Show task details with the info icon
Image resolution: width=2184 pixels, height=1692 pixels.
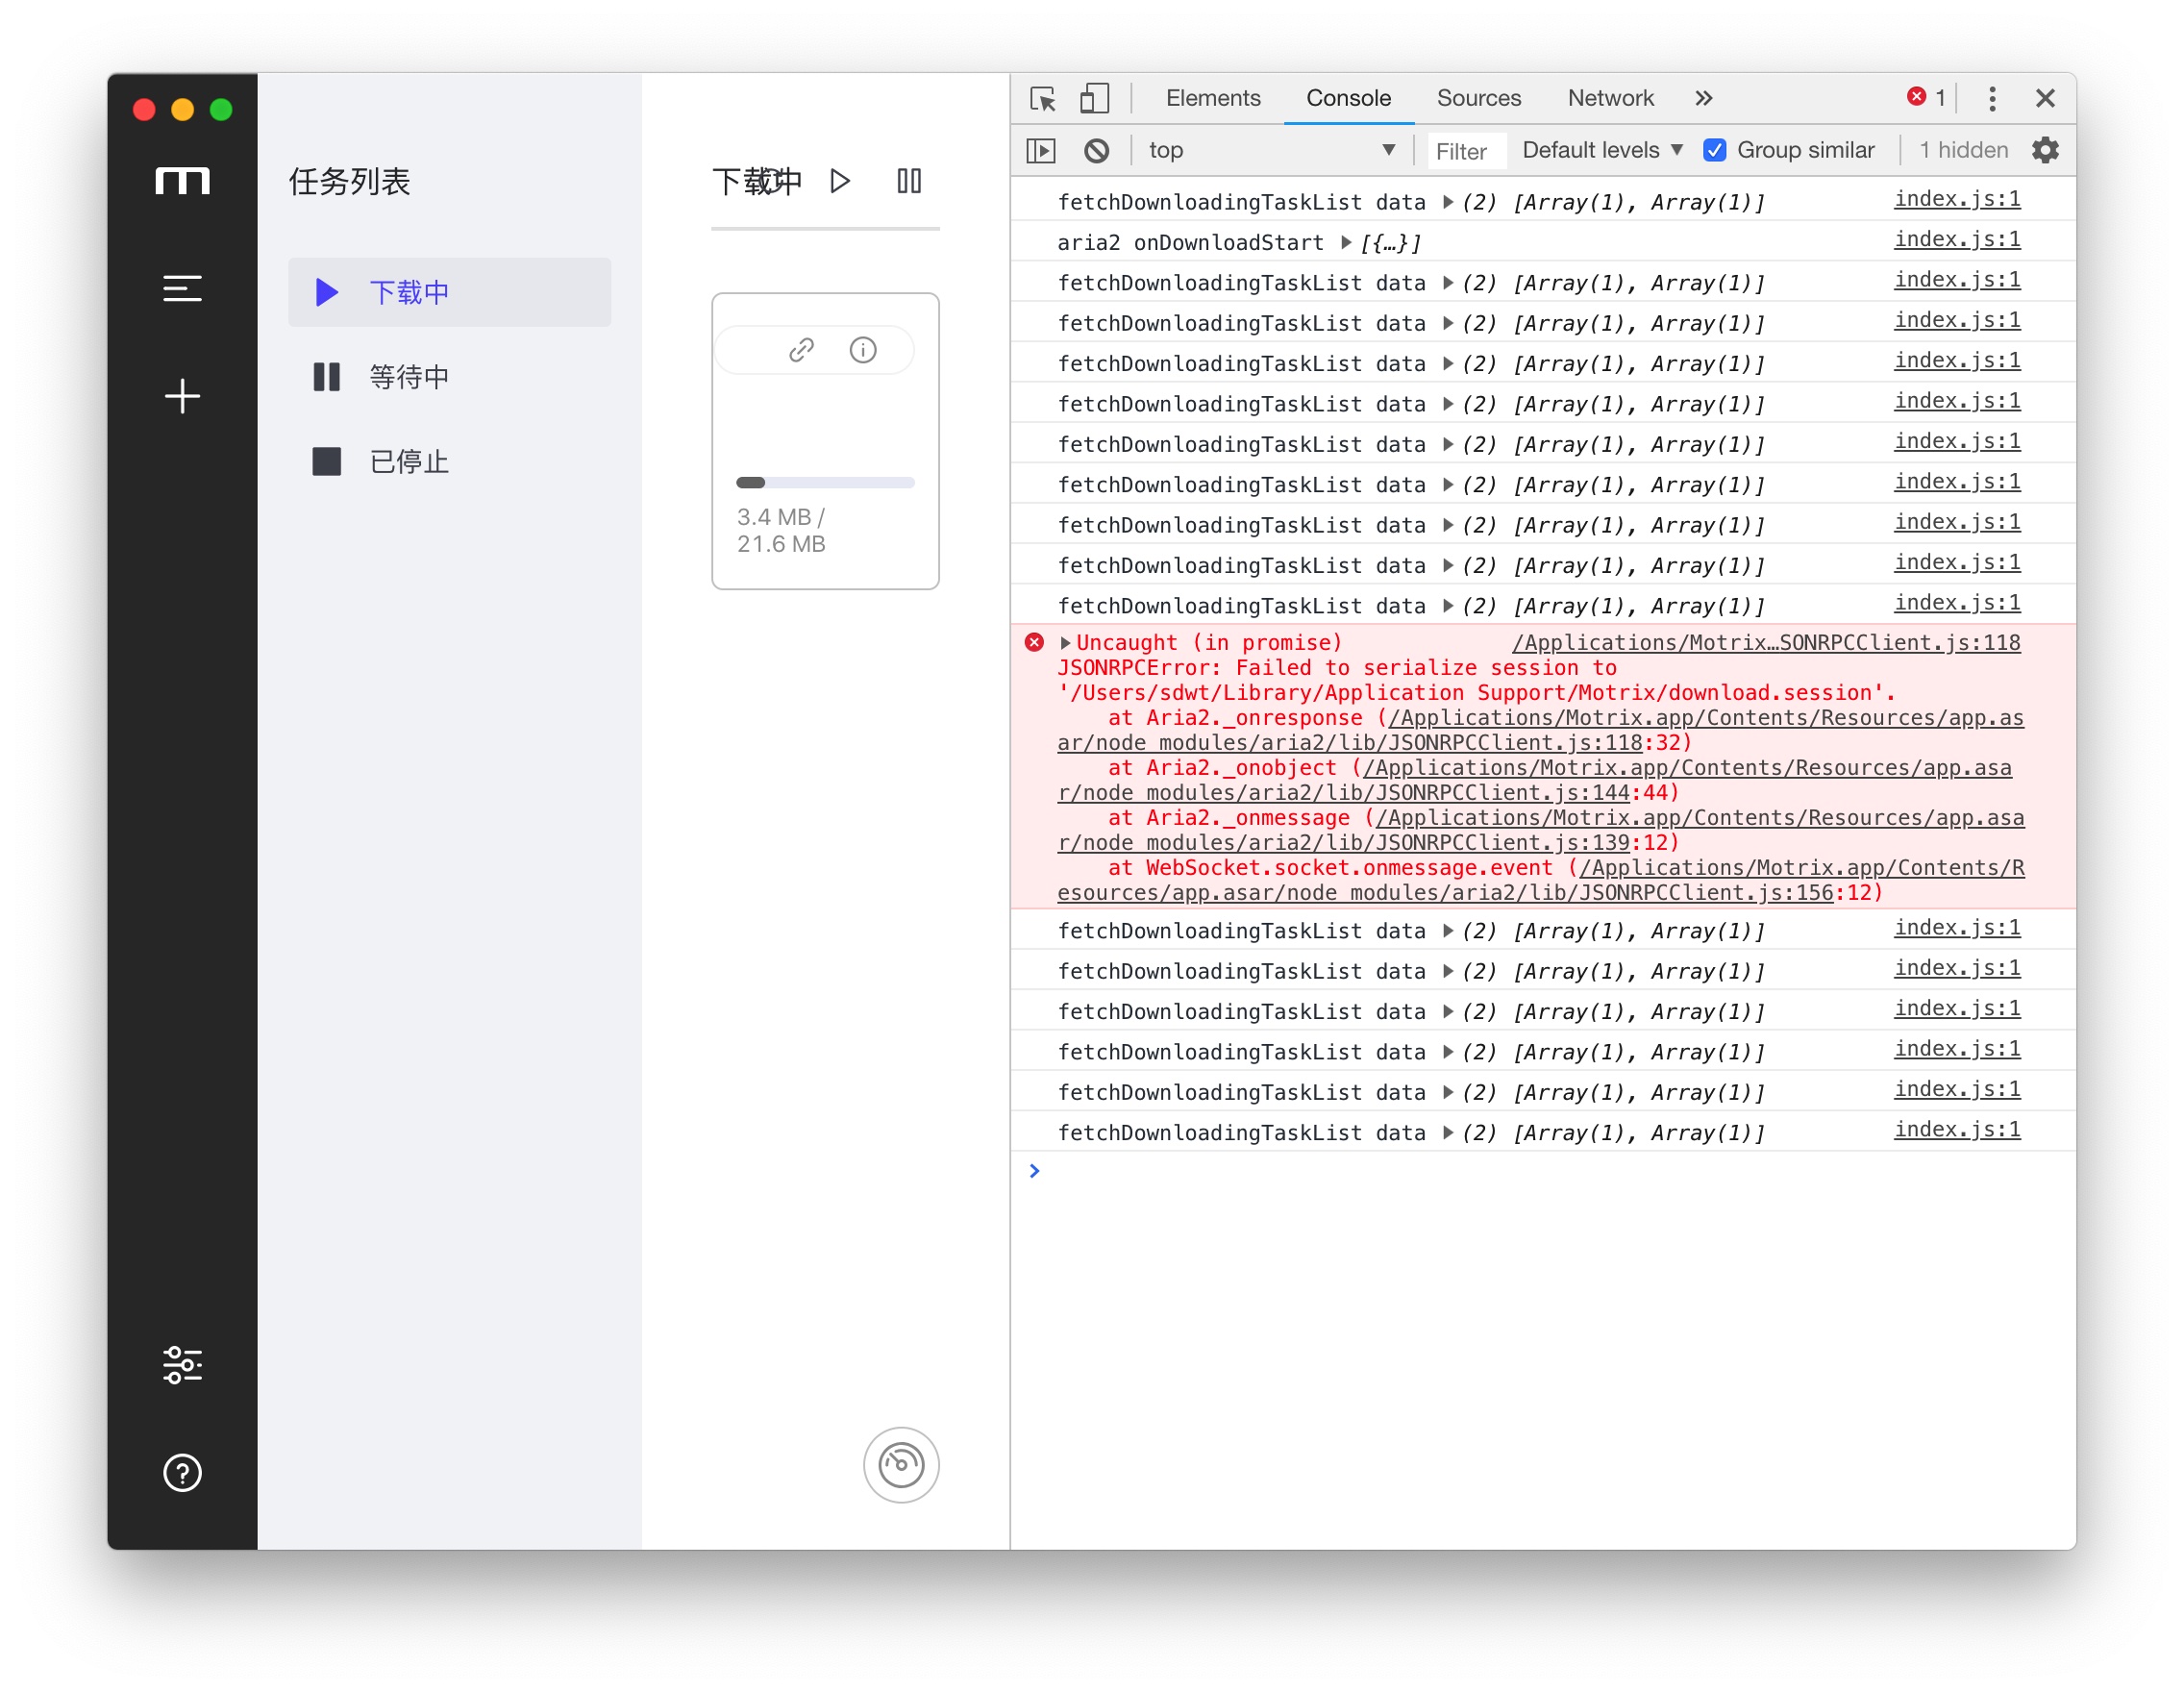[863, 350]
